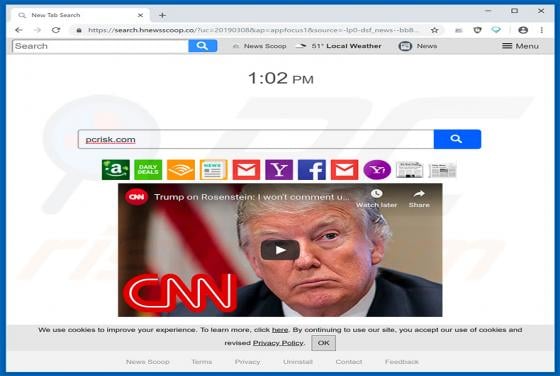Screen dimensions: 560x376
Task: Share the CNN video
Action: [419, 199]
